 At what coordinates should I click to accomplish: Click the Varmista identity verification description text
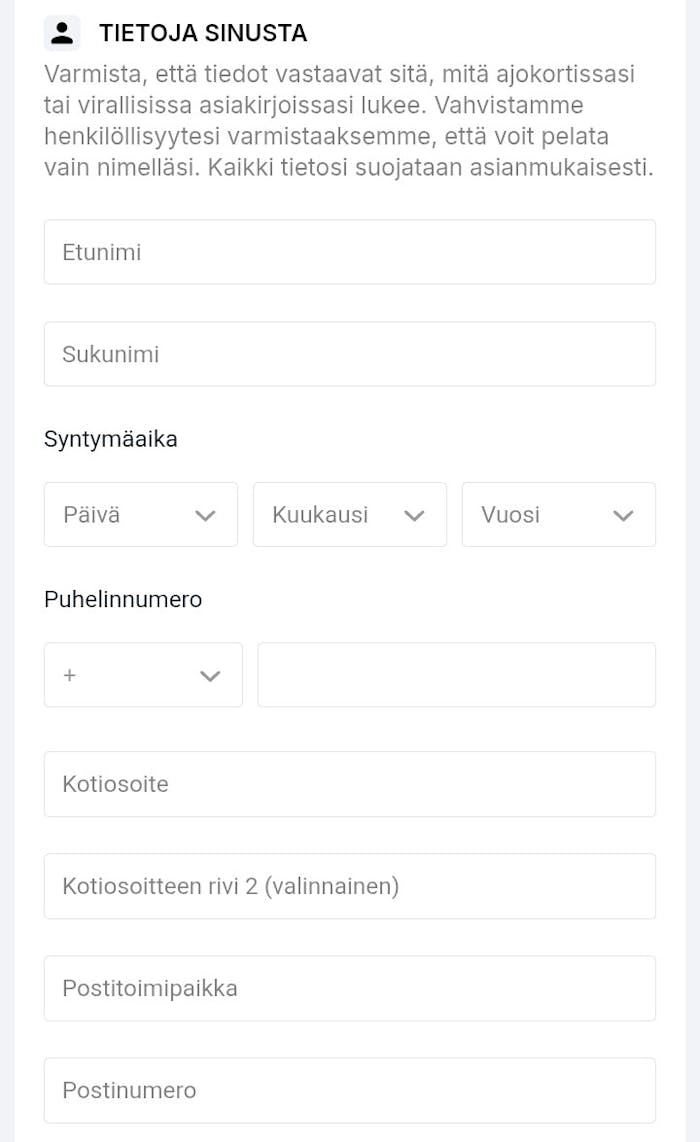[349, 120]
